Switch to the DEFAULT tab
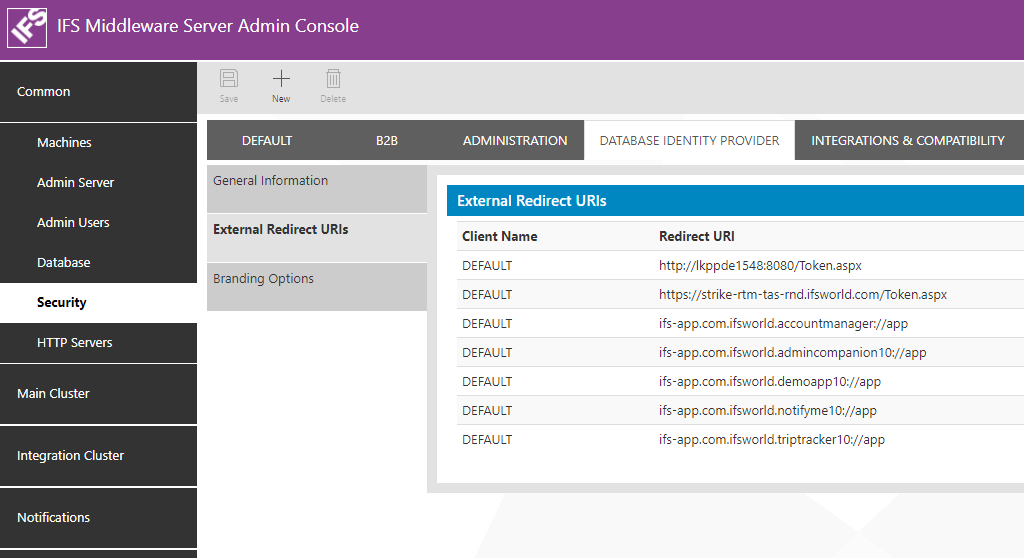1024x558 pixels. tap(267, 140)
